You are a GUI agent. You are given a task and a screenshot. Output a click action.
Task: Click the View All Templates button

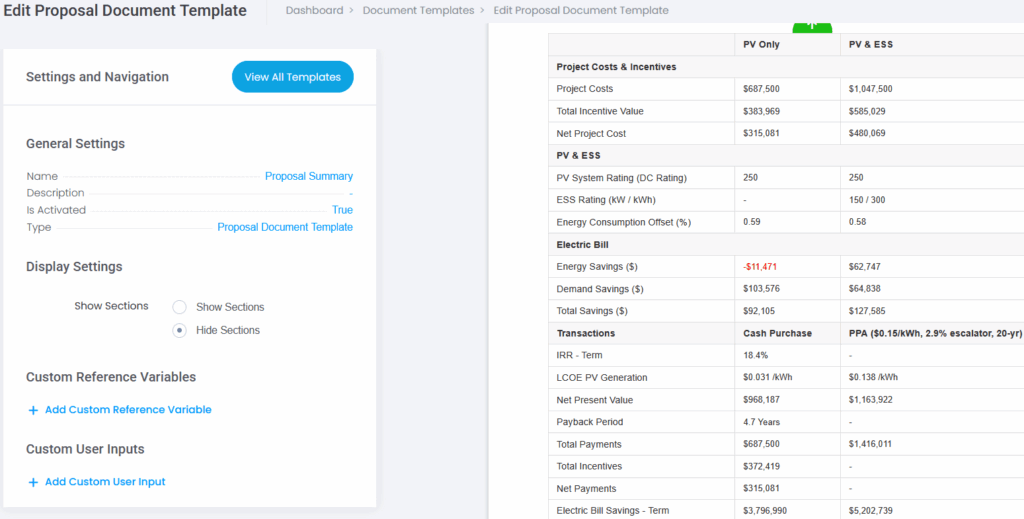pos(293,77)
